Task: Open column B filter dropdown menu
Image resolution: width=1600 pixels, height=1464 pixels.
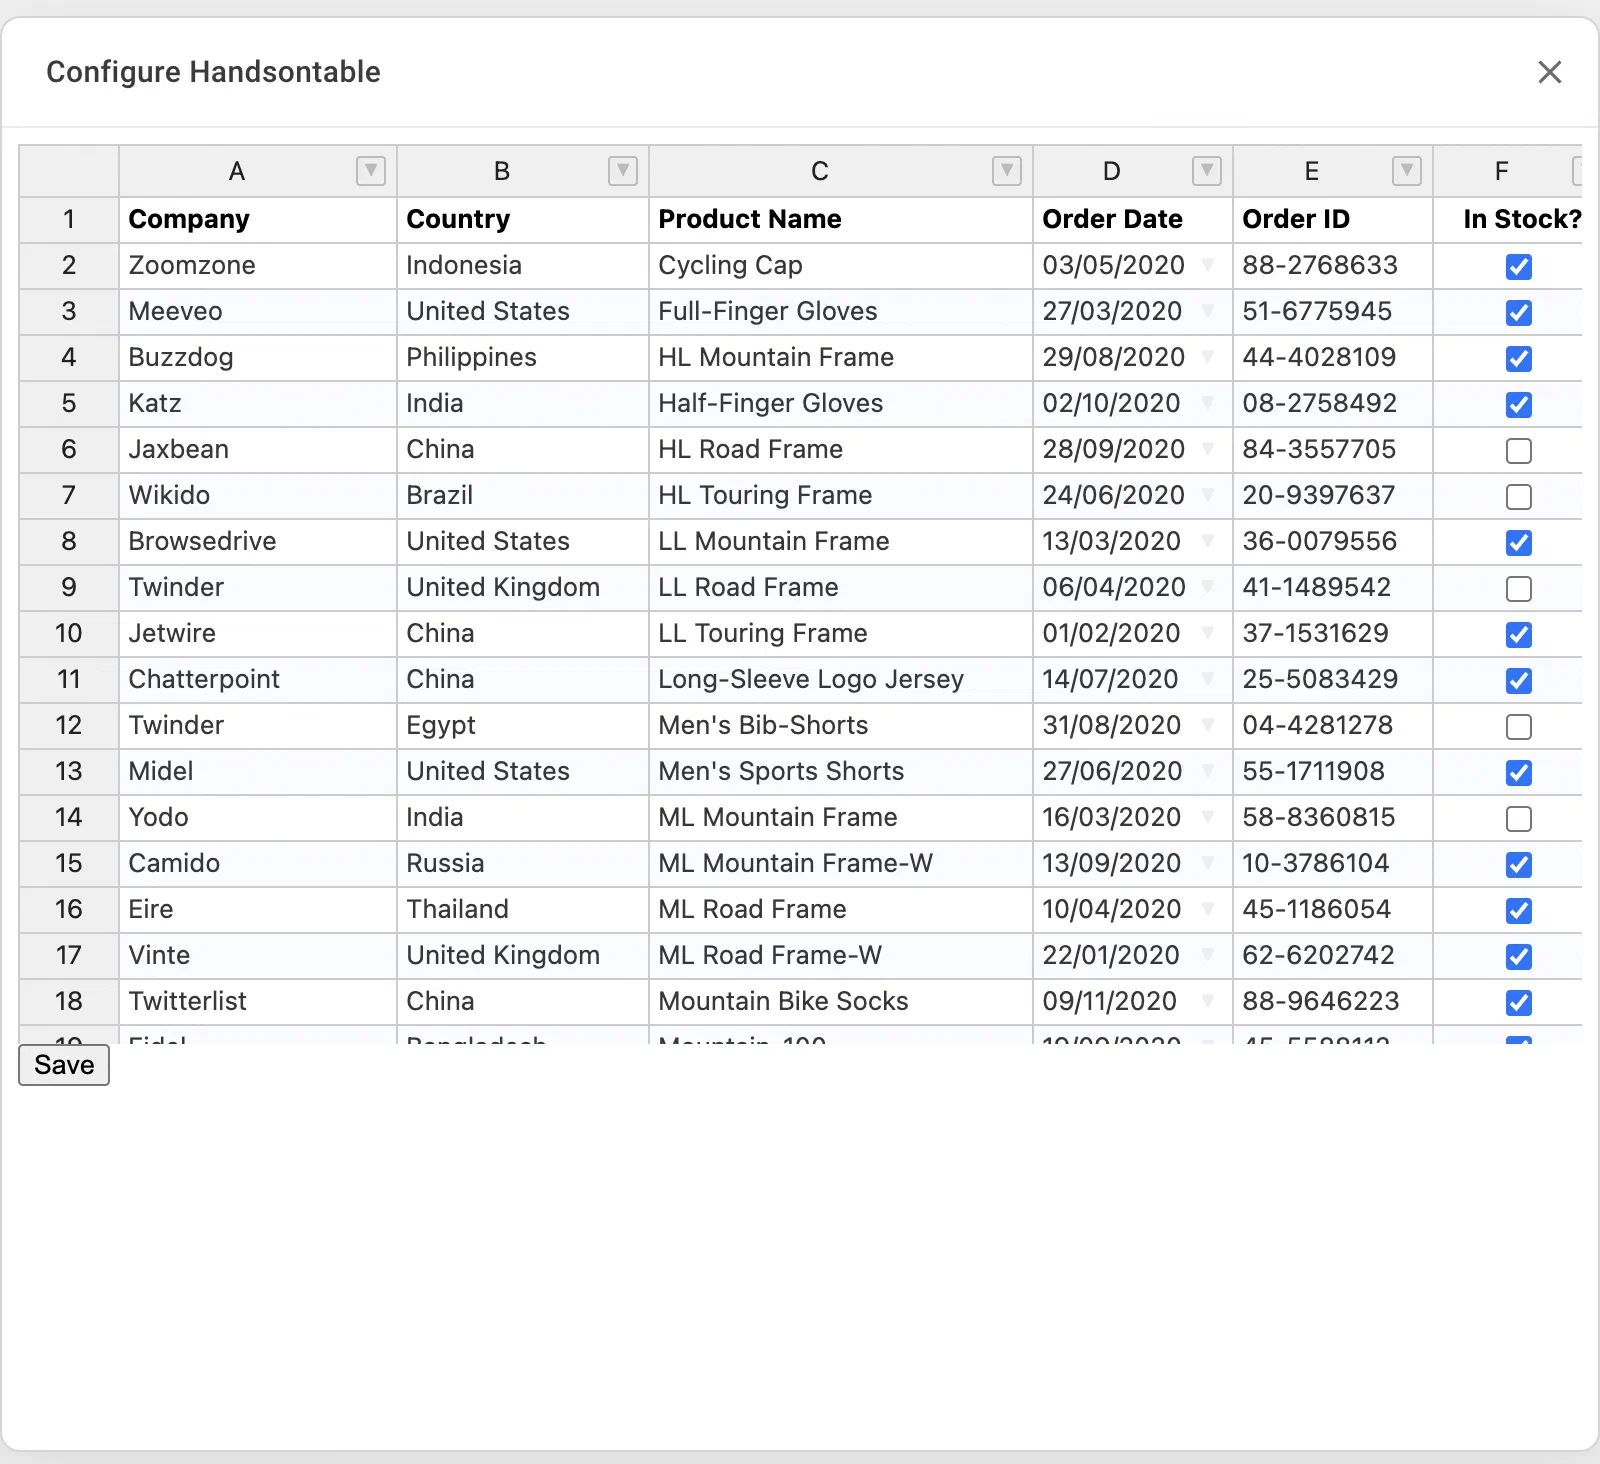Action: point(623,171)
